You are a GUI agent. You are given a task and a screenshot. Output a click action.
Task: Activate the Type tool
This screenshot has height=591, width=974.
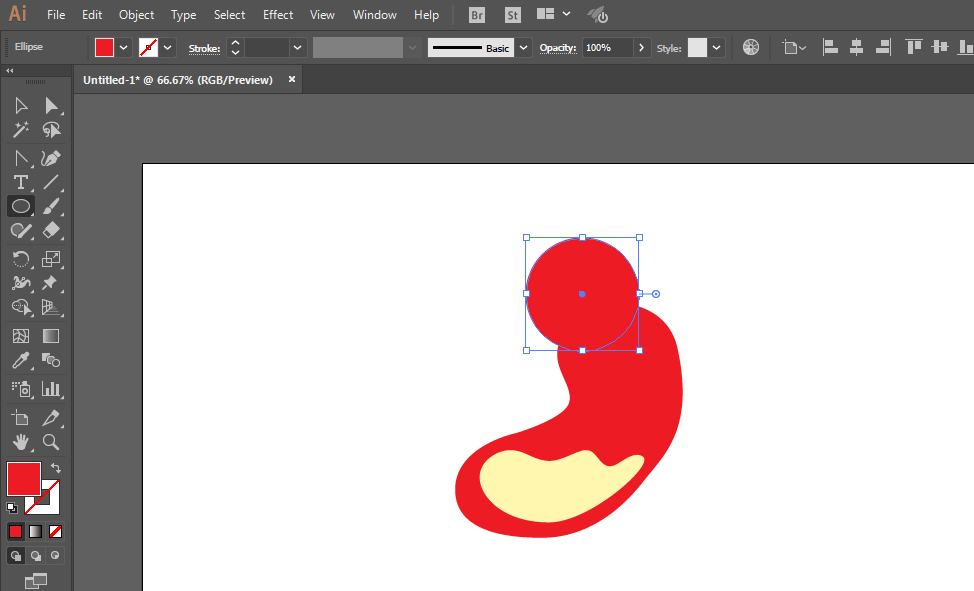click(x=20, y=182)
